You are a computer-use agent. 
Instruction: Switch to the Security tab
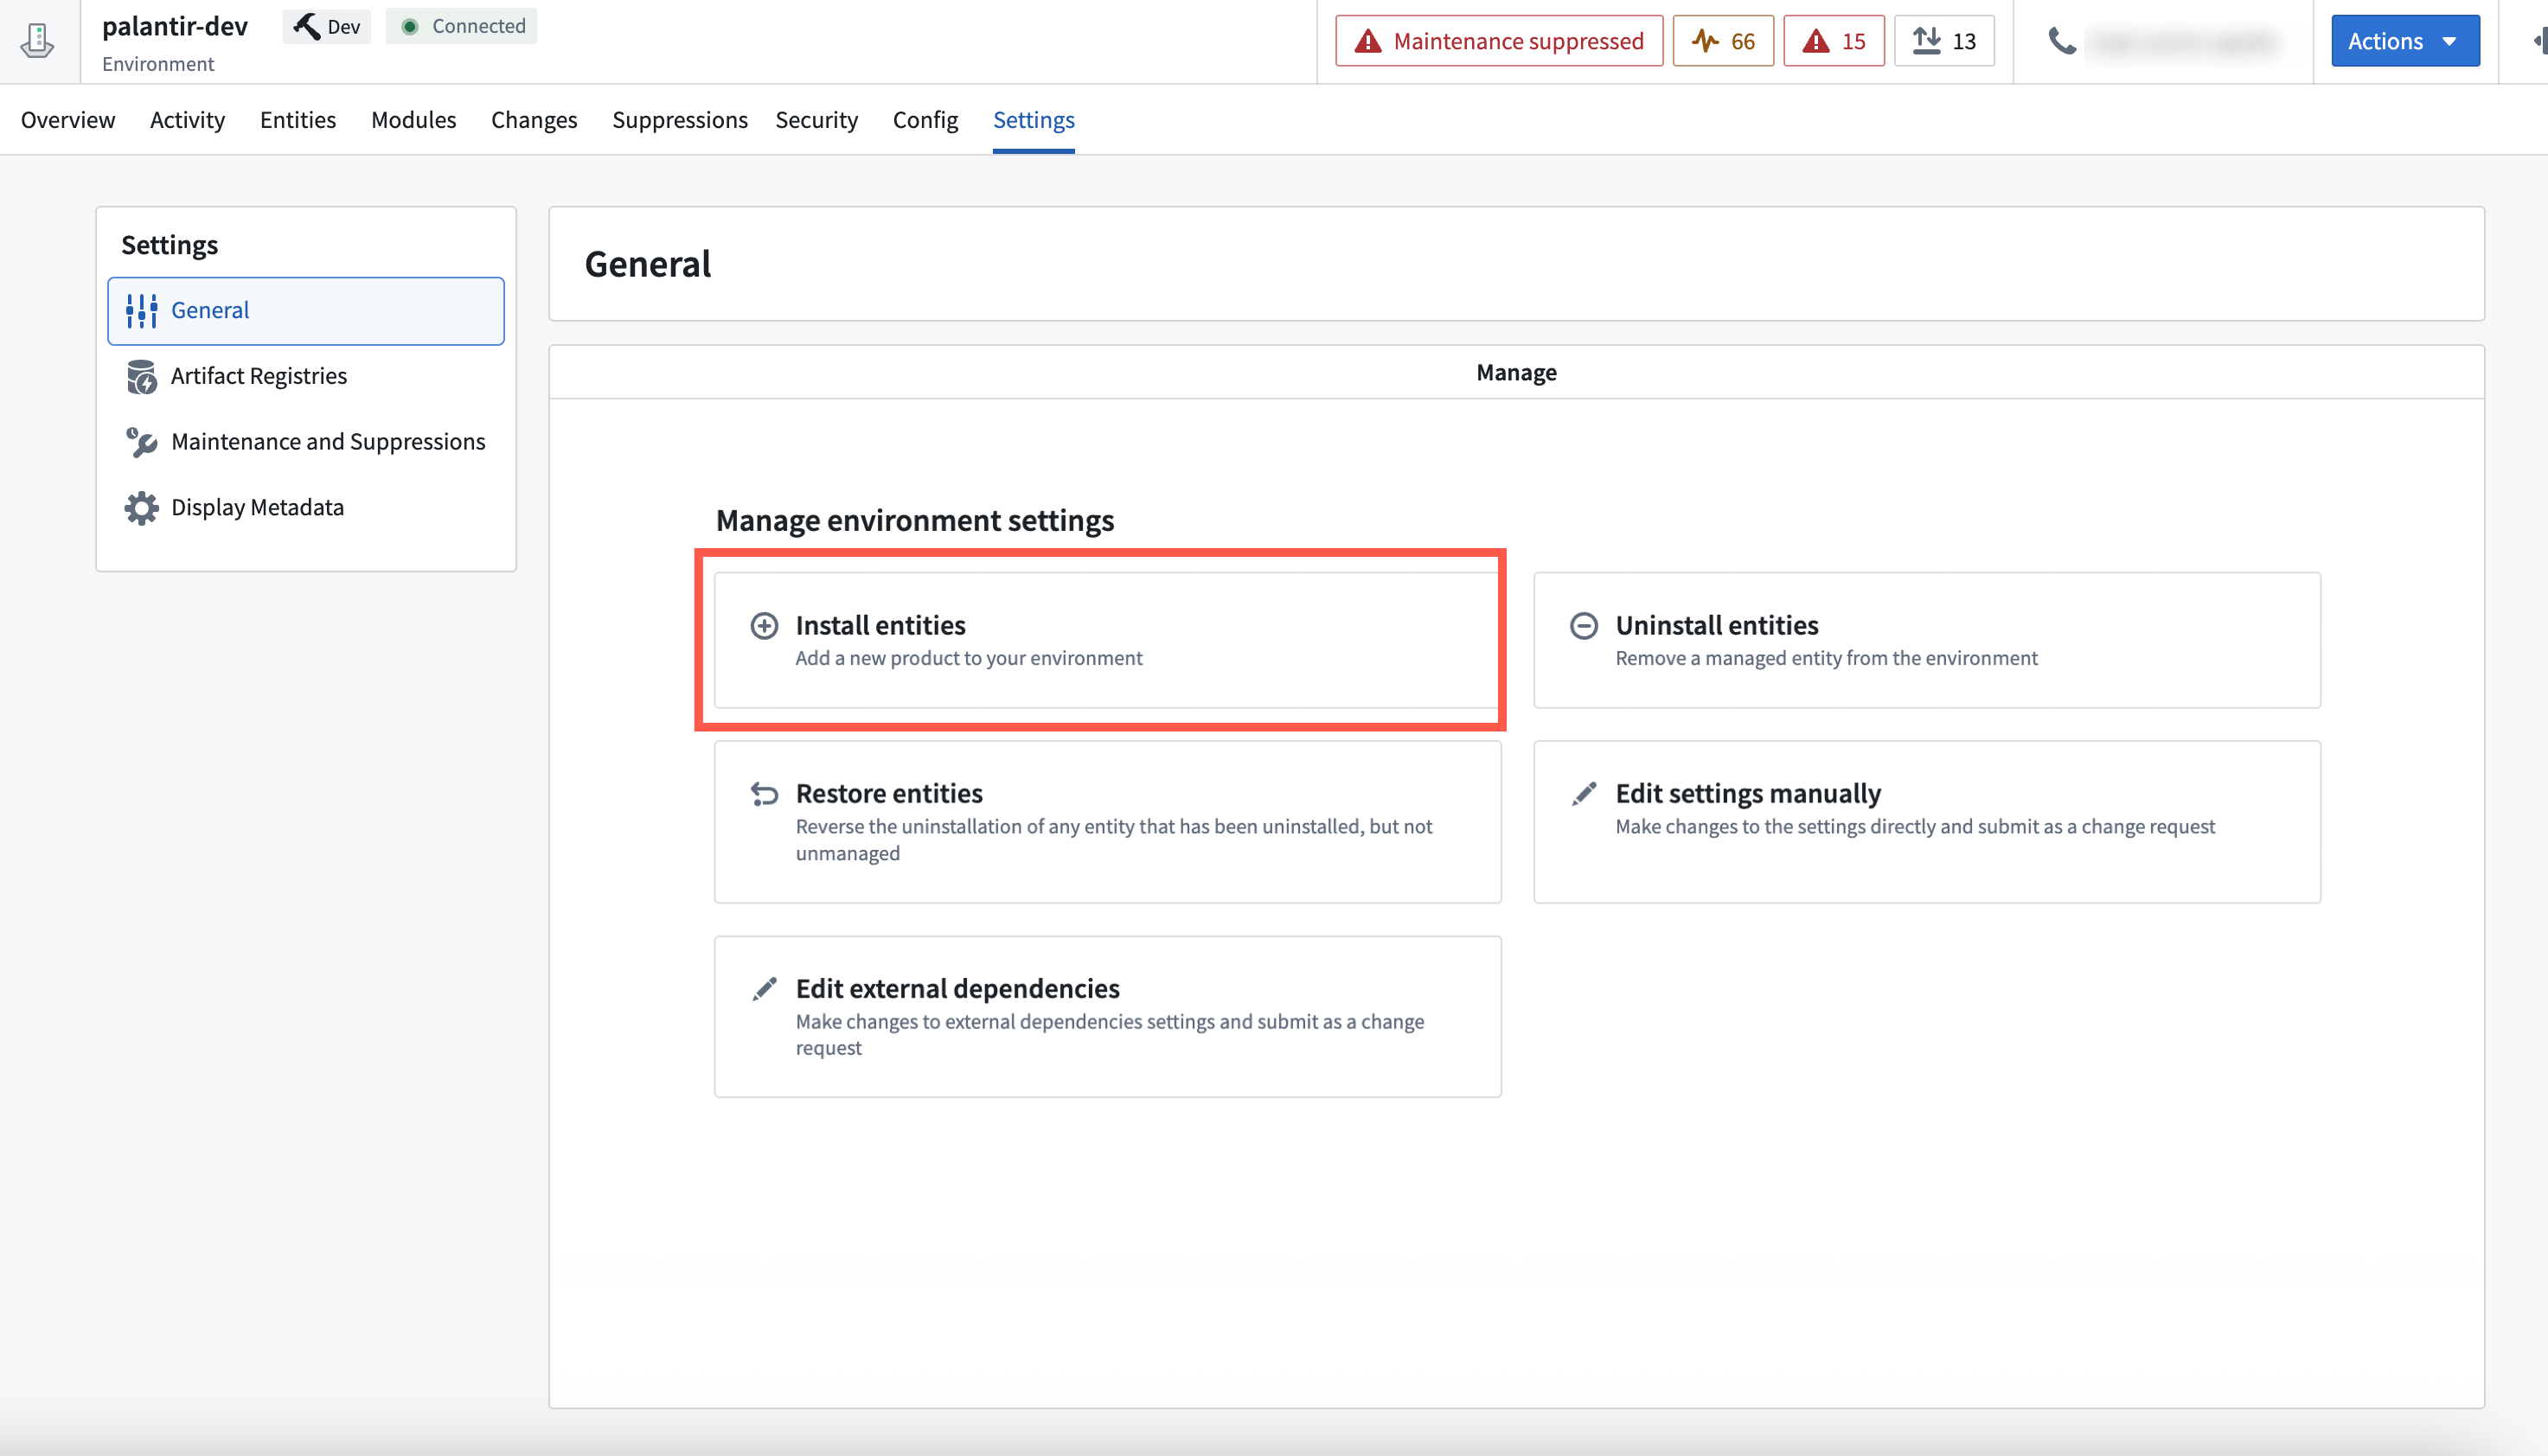(817, 119)
